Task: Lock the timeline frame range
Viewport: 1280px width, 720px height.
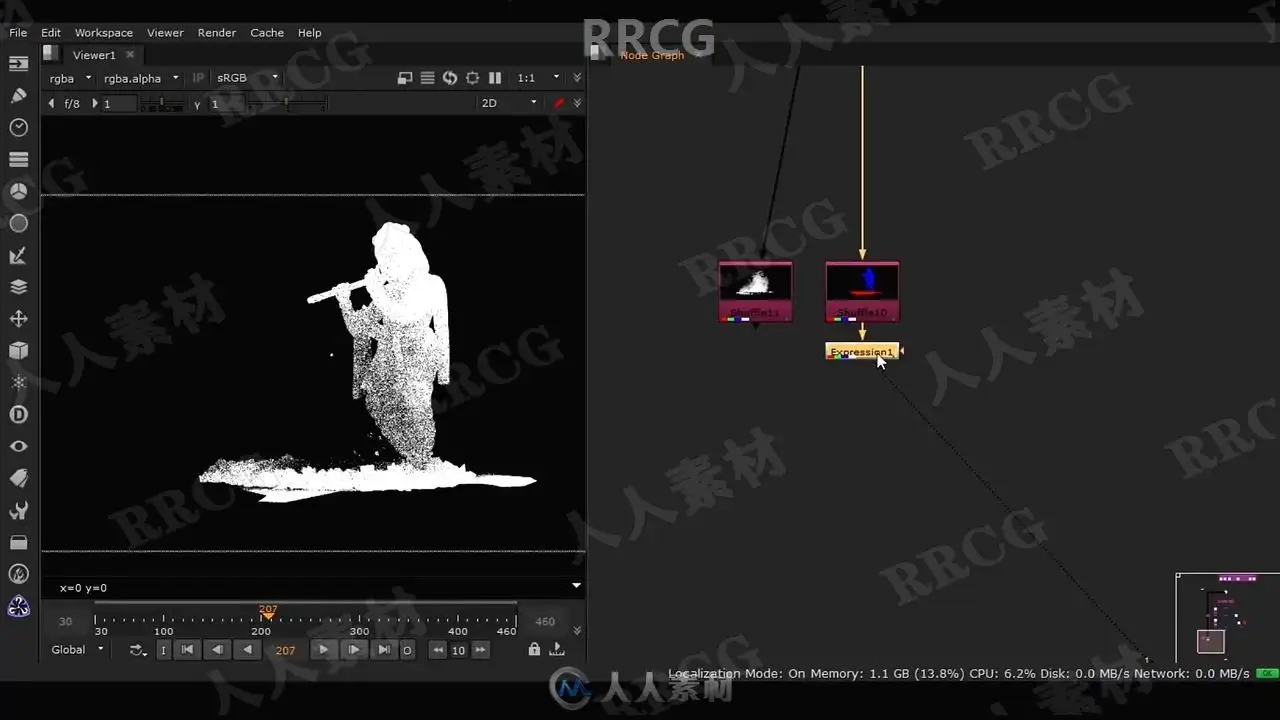Action: tap(534, 650)
